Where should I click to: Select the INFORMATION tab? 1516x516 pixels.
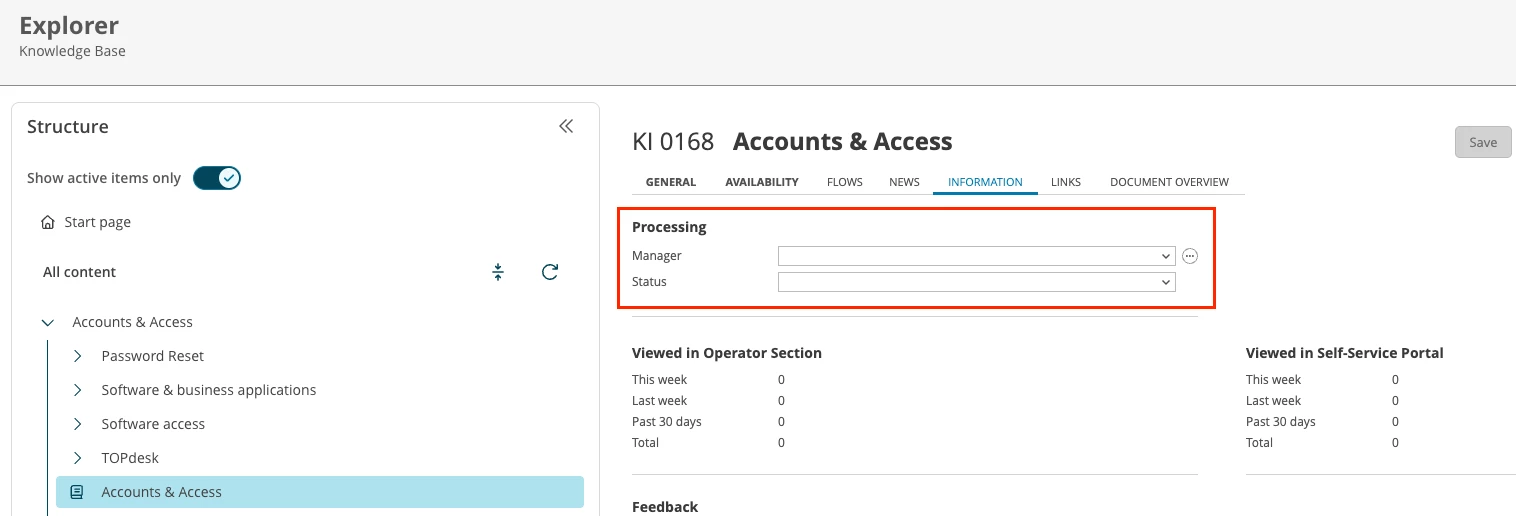click(985, 182)
